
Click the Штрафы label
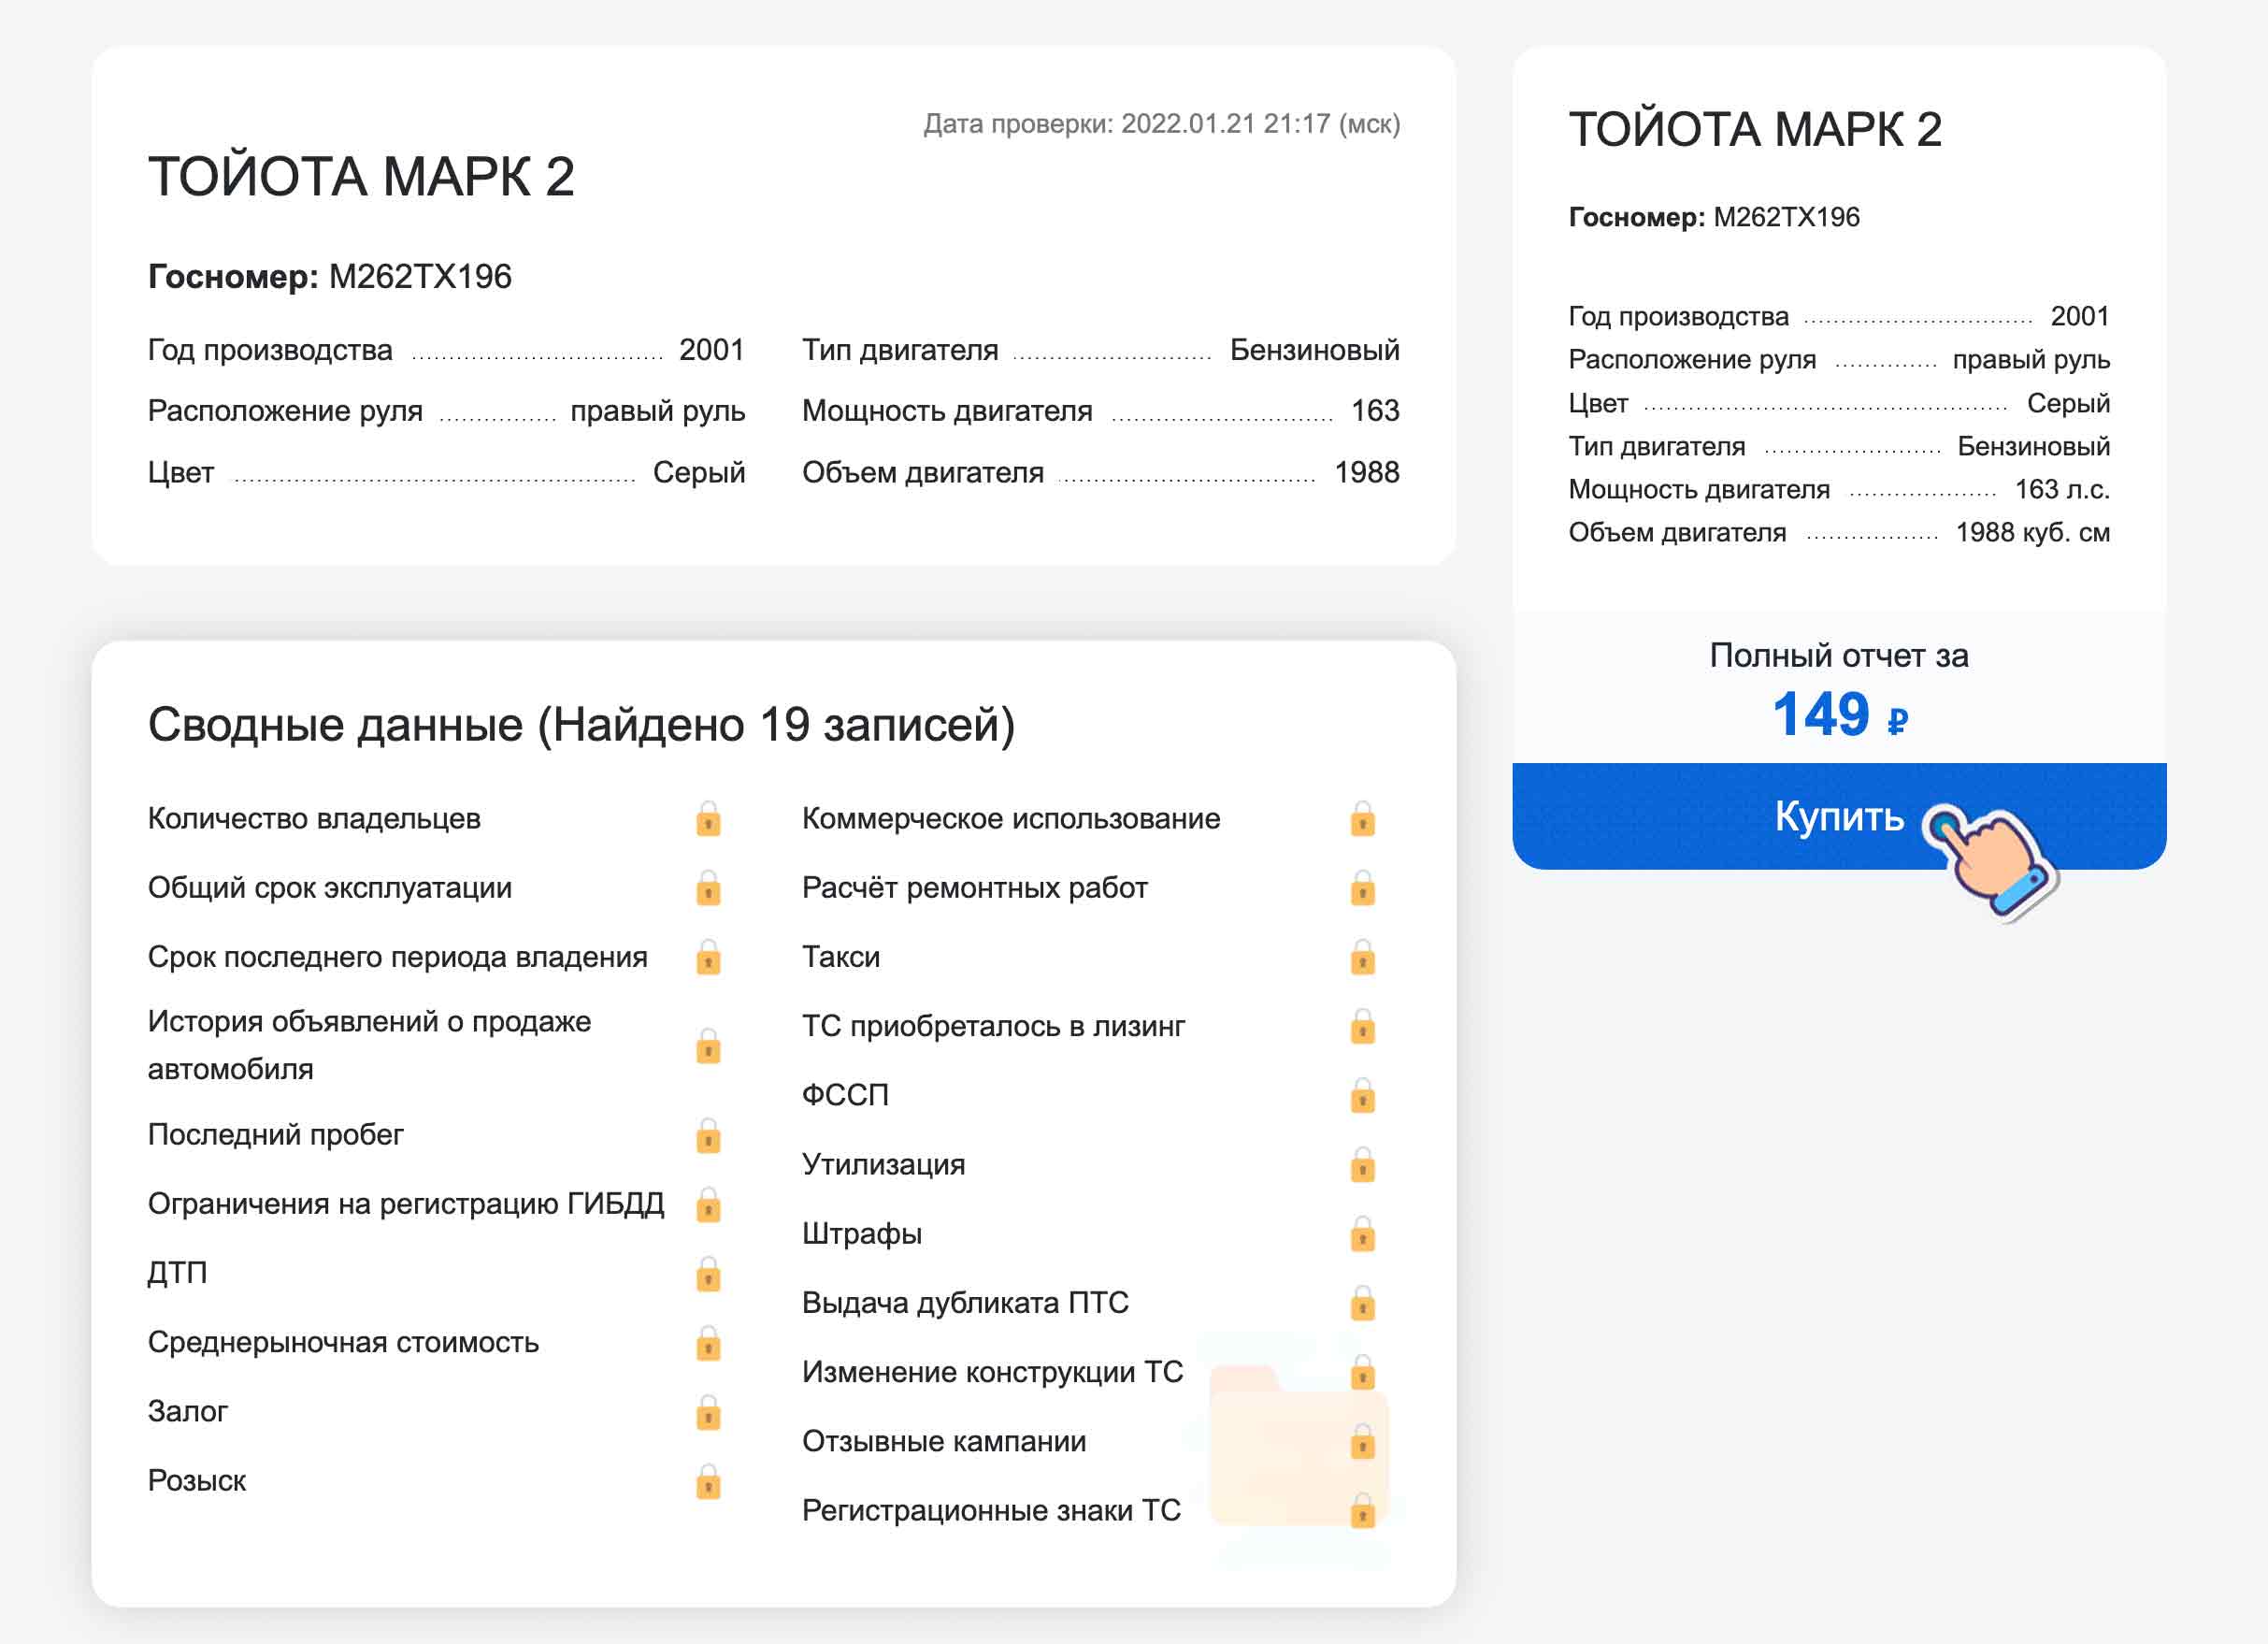coord(862,1233)
